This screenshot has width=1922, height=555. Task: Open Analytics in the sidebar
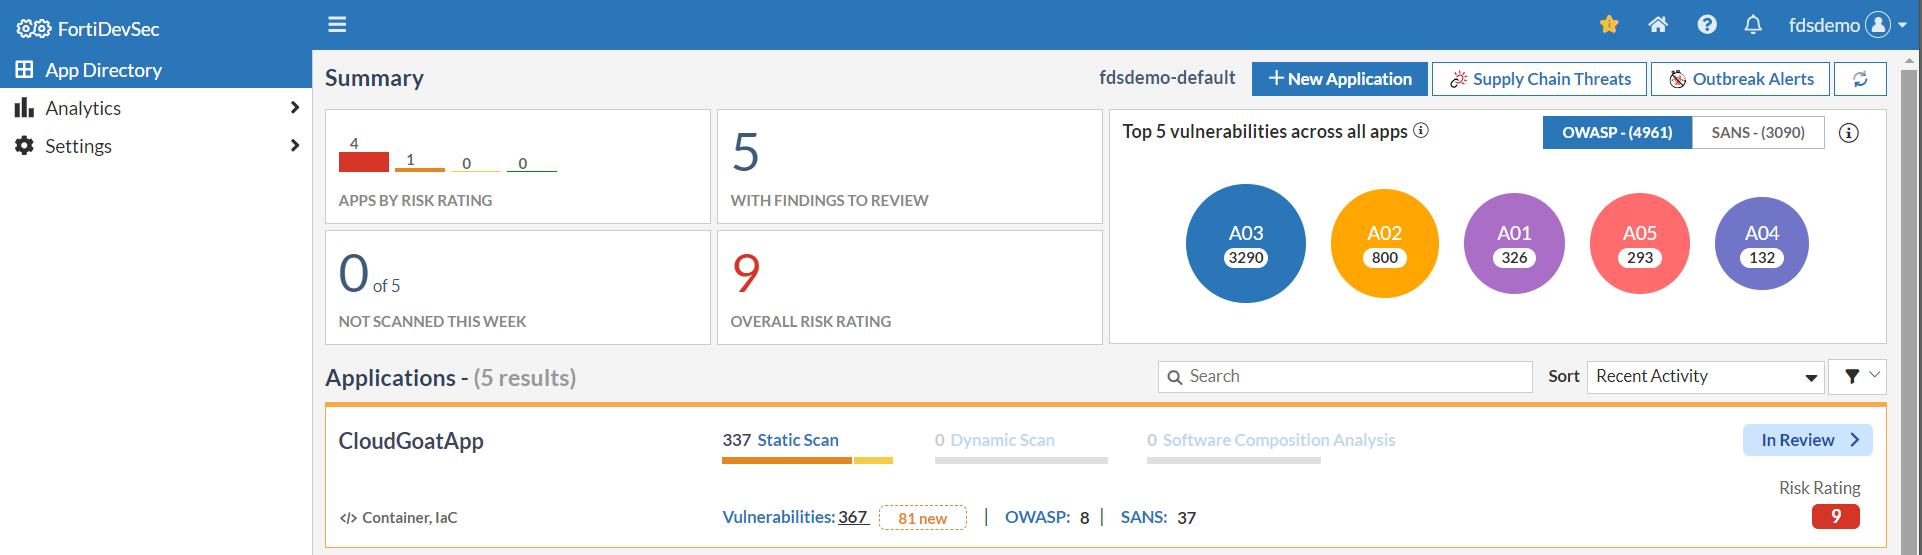click(x=156, y=107)
